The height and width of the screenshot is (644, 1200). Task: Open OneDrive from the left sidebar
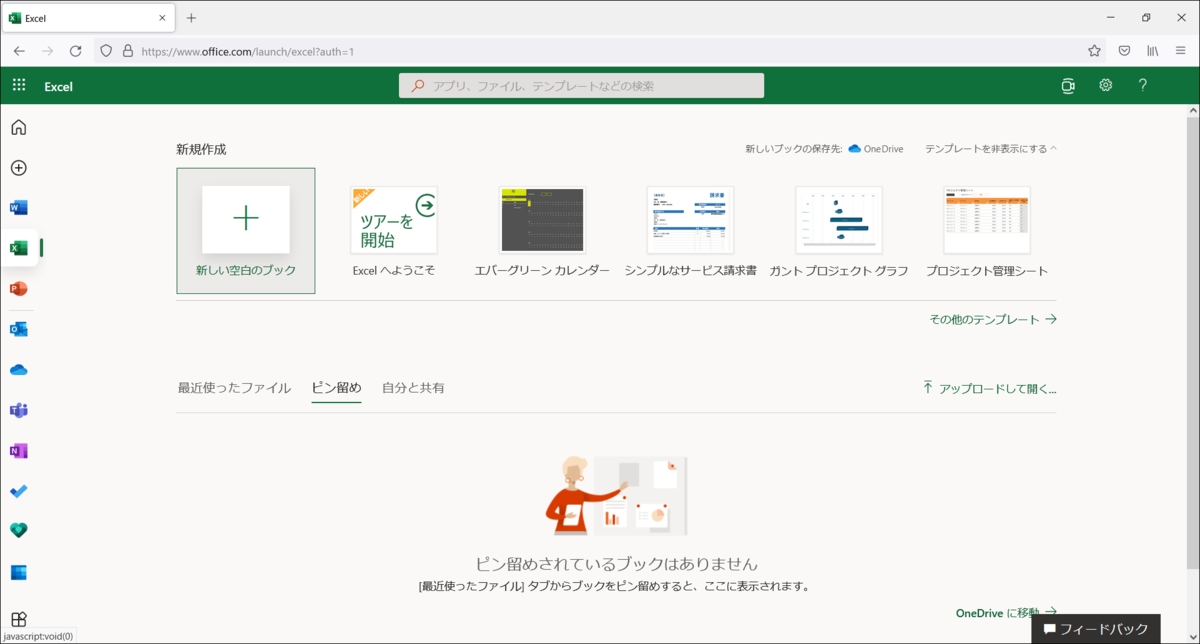tap(18, 369)
